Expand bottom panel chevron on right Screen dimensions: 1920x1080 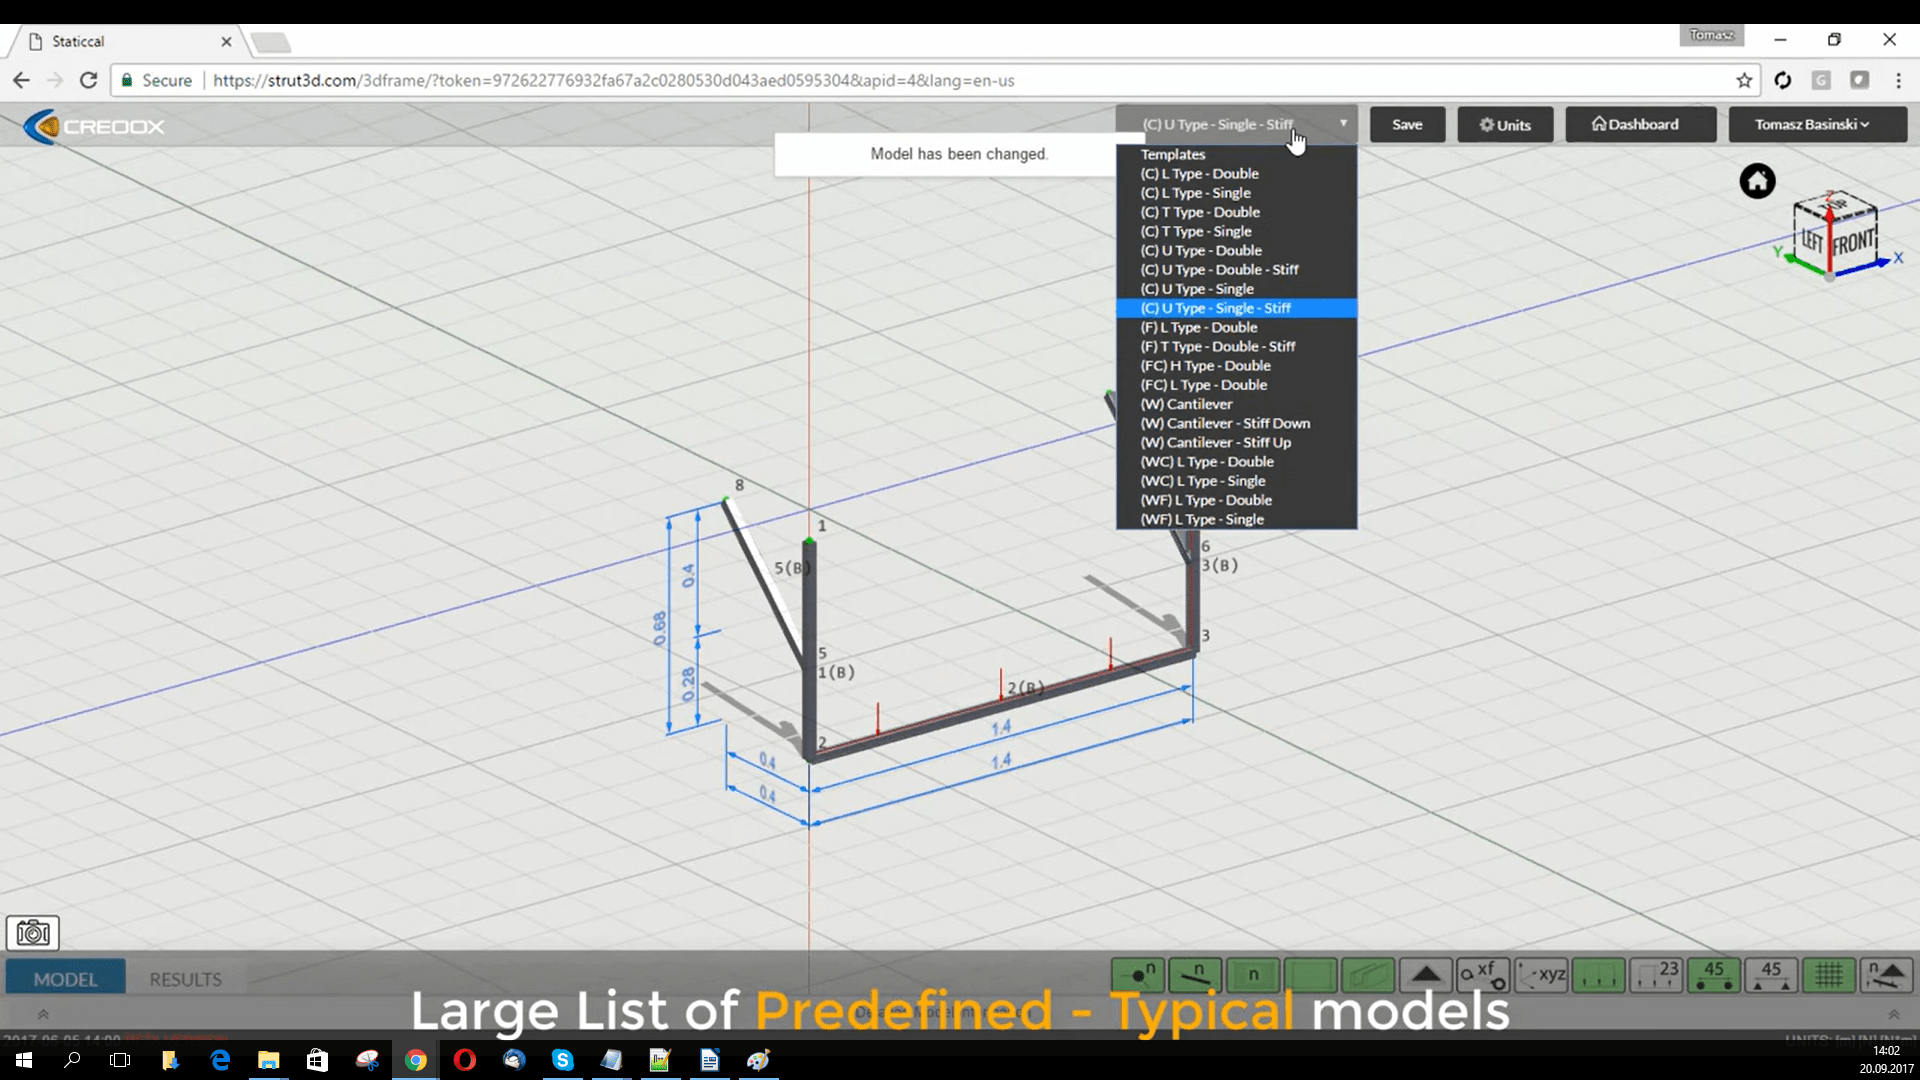[1893, 1014]
